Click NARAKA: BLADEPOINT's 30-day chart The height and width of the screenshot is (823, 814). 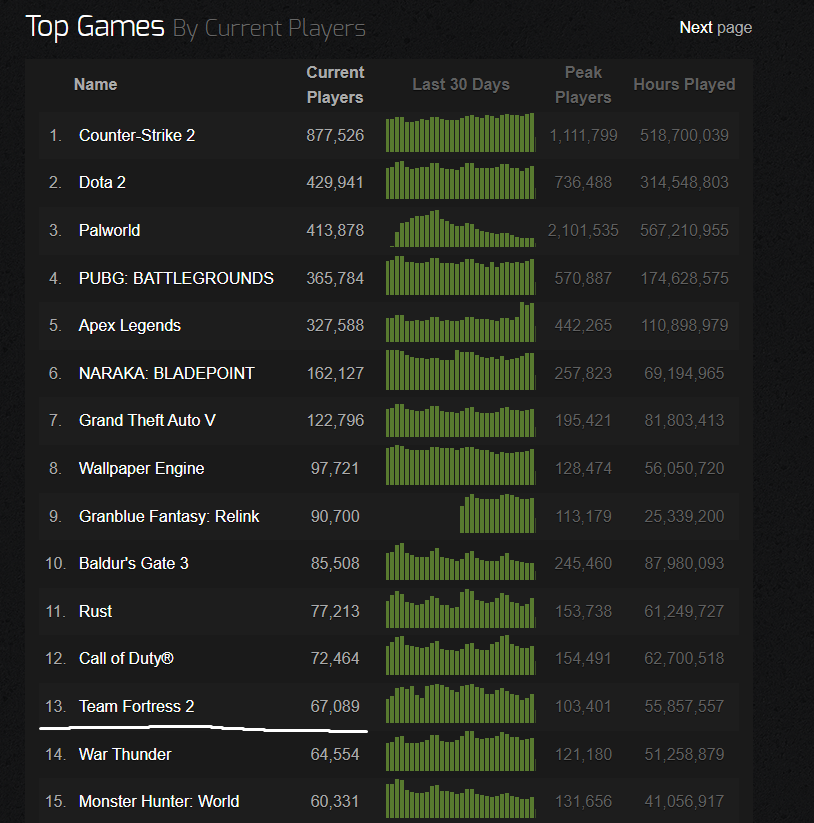[x=460, y=370]
